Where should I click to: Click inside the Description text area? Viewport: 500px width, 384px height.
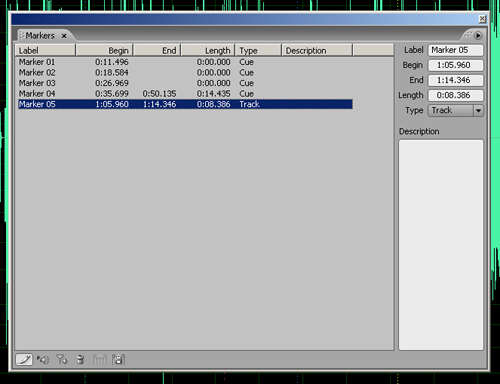[x=441, y=245]
